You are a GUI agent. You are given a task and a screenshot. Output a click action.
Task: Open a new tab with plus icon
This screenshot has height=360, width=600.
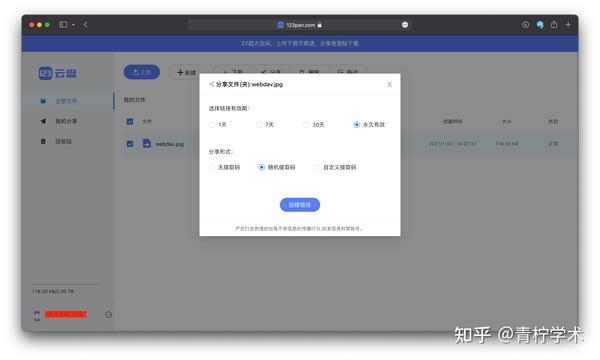pos(568,24)
